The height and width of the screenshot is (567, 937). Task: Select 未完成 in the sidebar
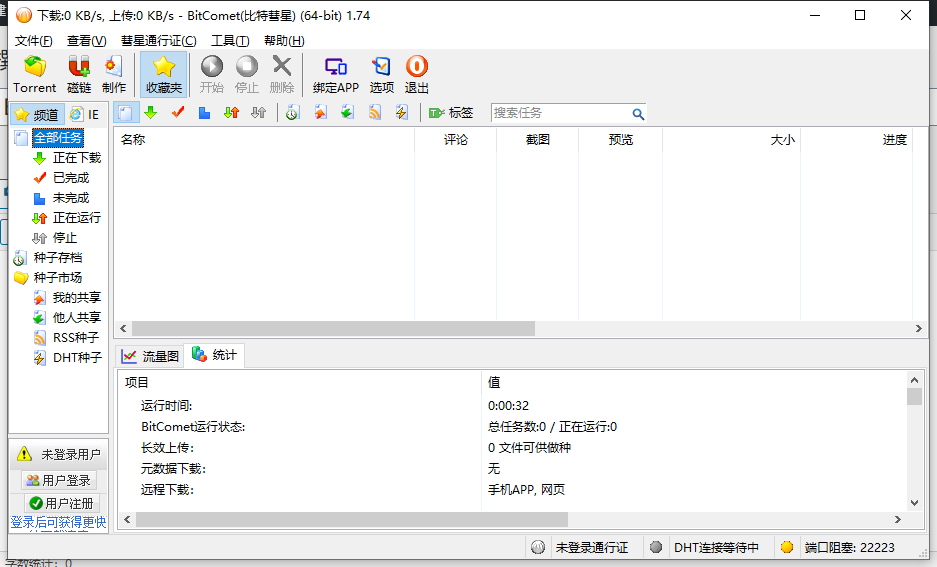tap(71, 198)
